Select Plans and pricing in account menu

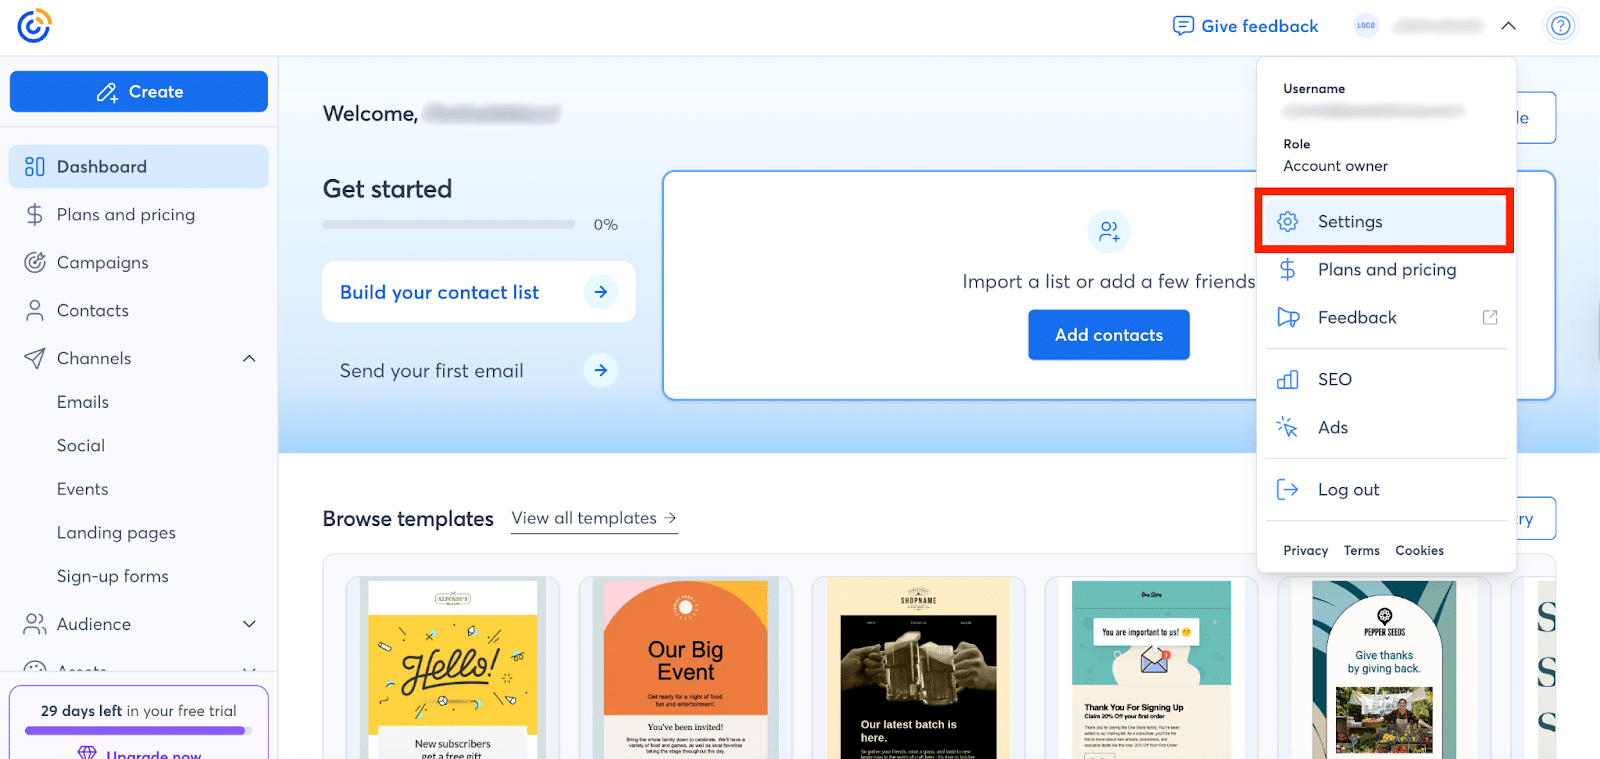coord(1386,270)
